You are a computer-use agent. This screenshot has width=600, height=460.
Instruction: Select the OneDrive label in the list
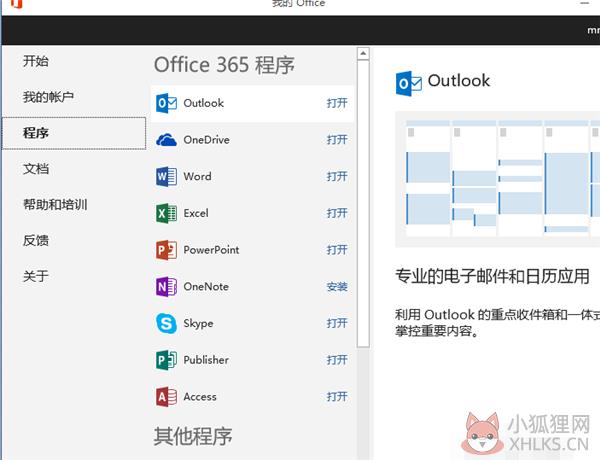[x=207, y=140]
